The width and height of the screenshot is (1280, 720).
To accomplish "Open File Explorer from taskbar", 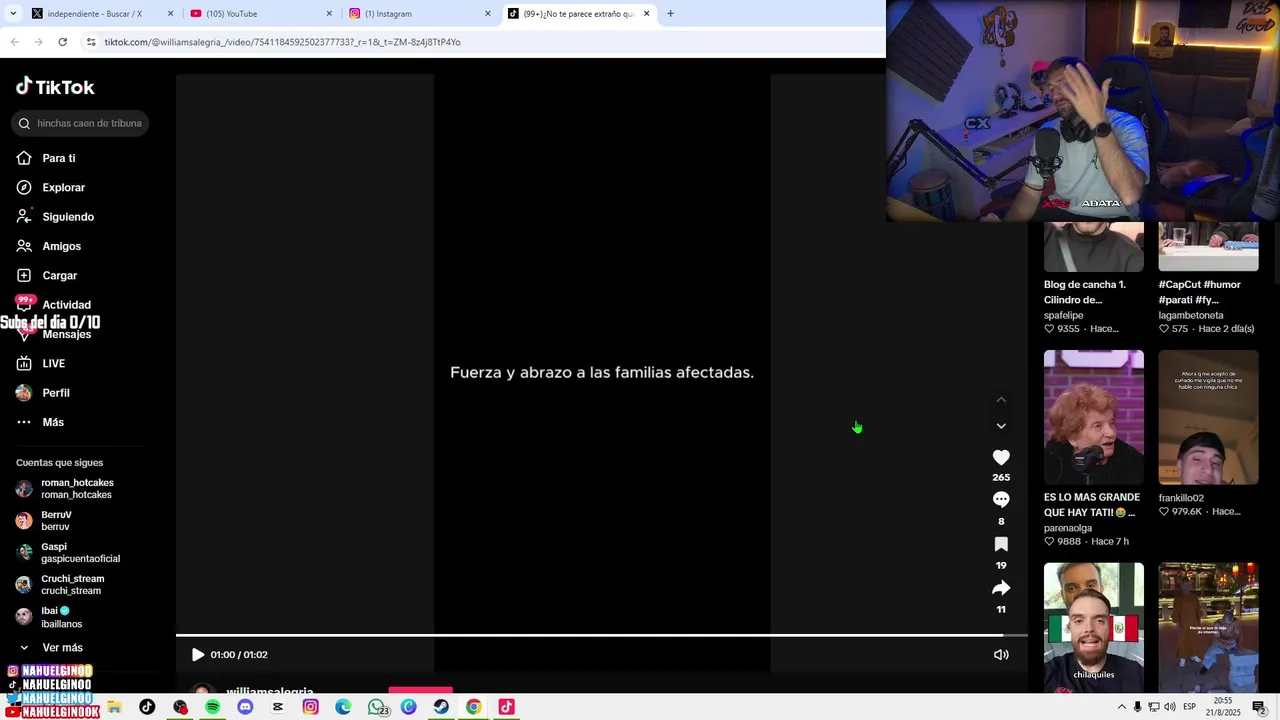I will tap(114, 707).
